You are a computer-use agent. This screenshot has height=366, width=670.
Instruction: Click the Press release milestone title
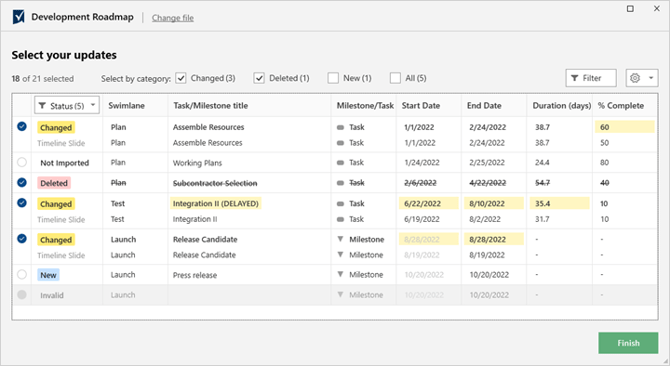click(195, 275)
